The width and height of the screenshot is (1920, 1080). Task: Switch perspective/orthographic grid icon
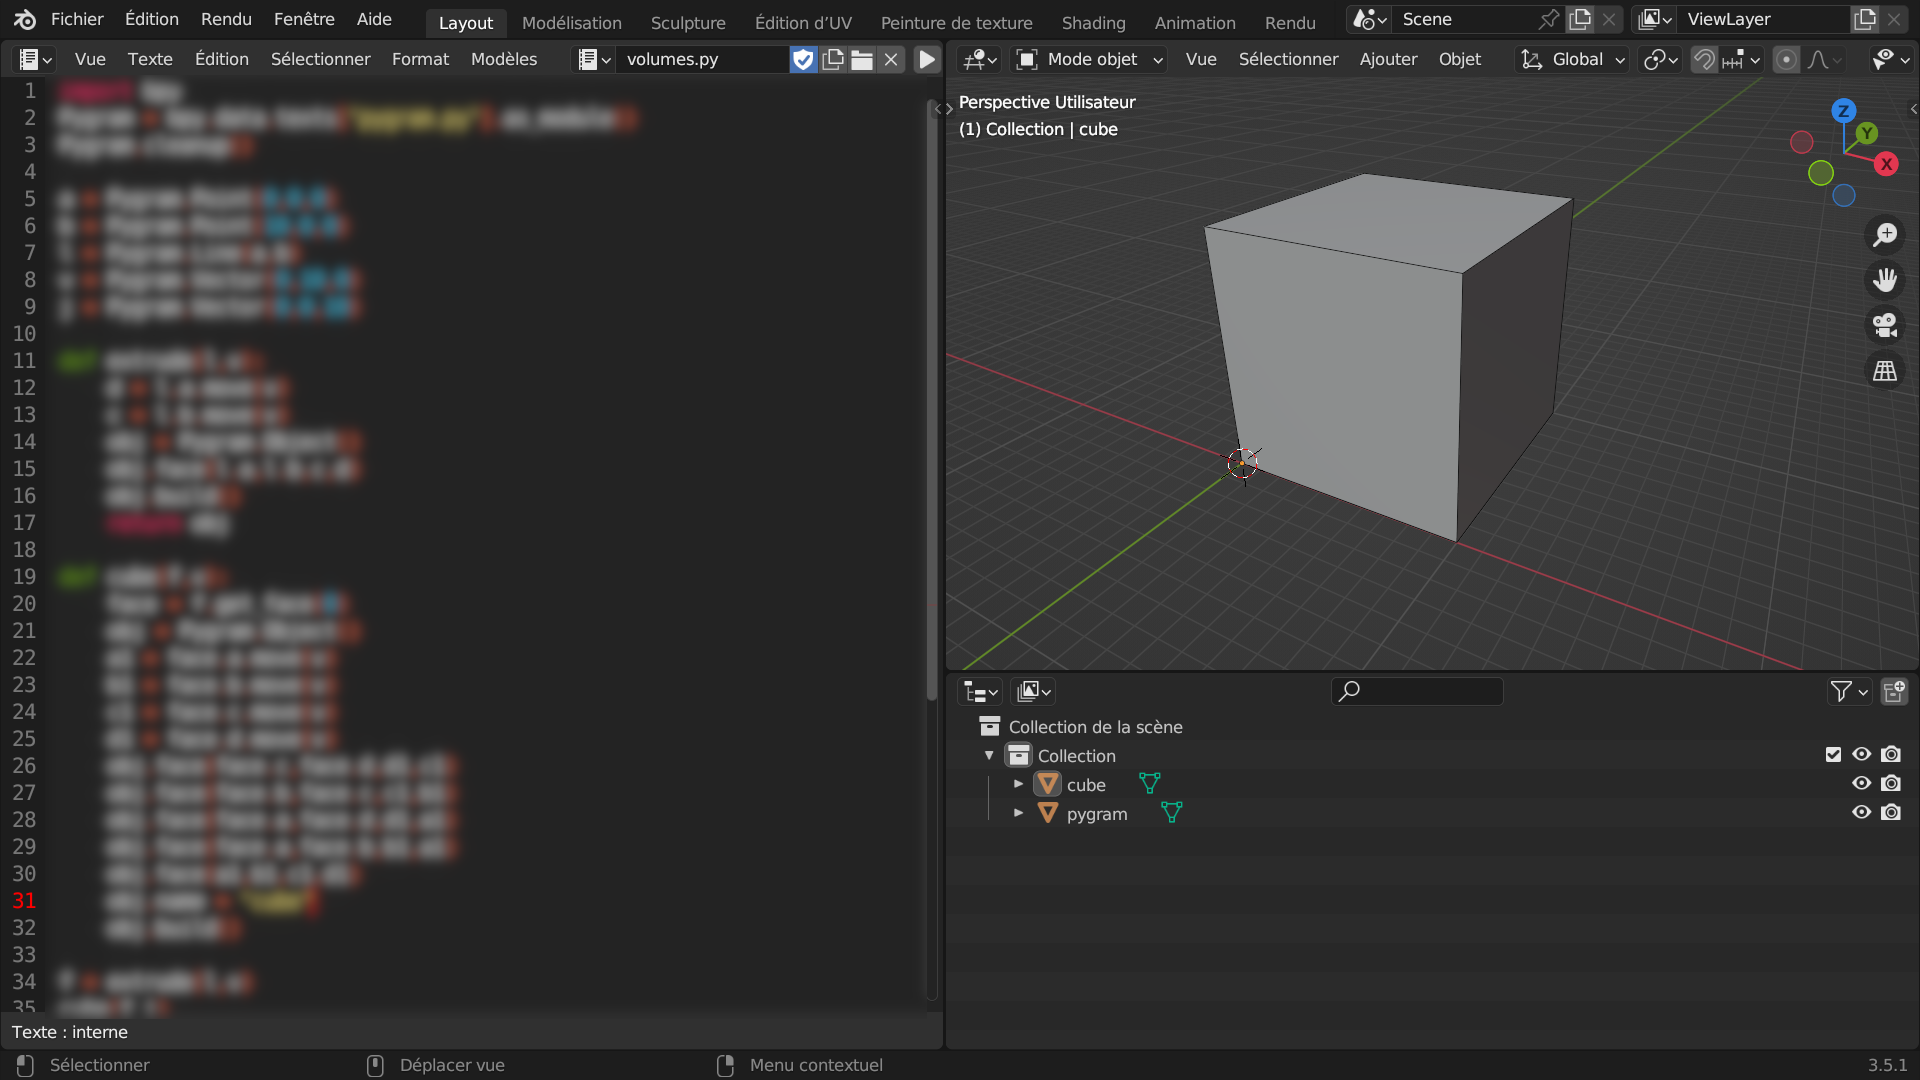[1885, 371]
